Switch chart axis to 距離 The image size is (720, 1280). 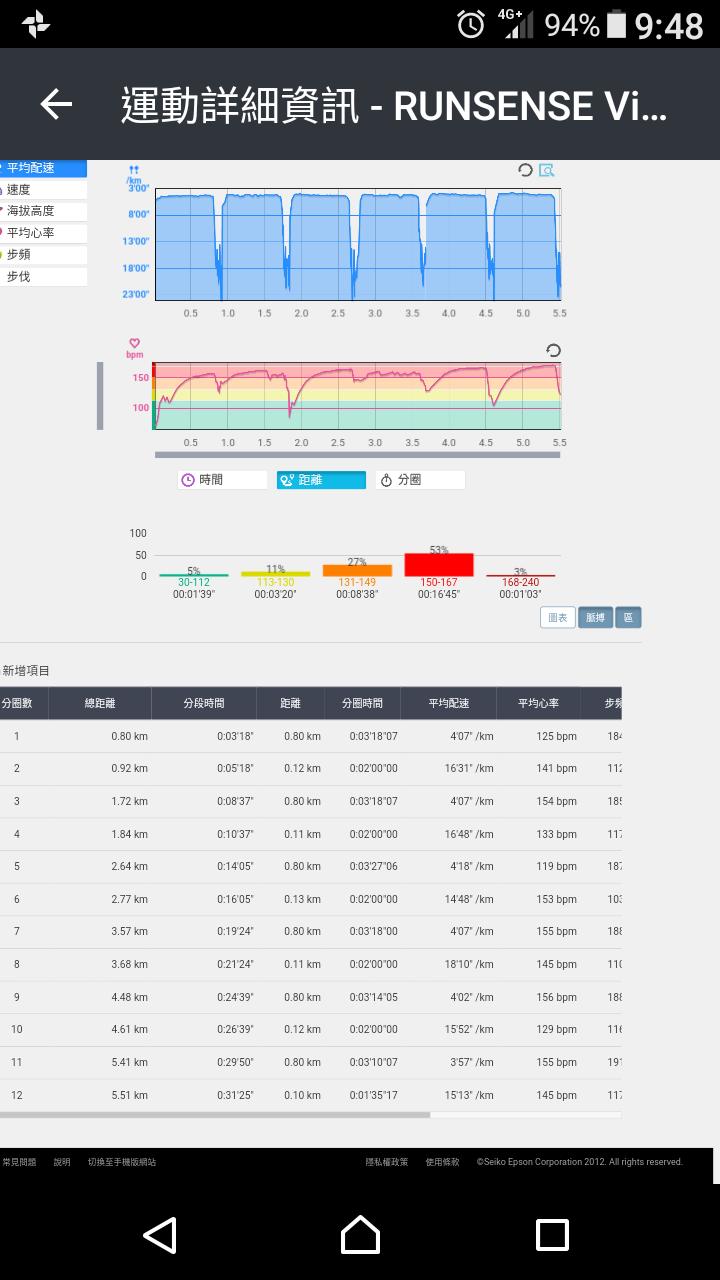pyautogui.click(x=321, y=480)
